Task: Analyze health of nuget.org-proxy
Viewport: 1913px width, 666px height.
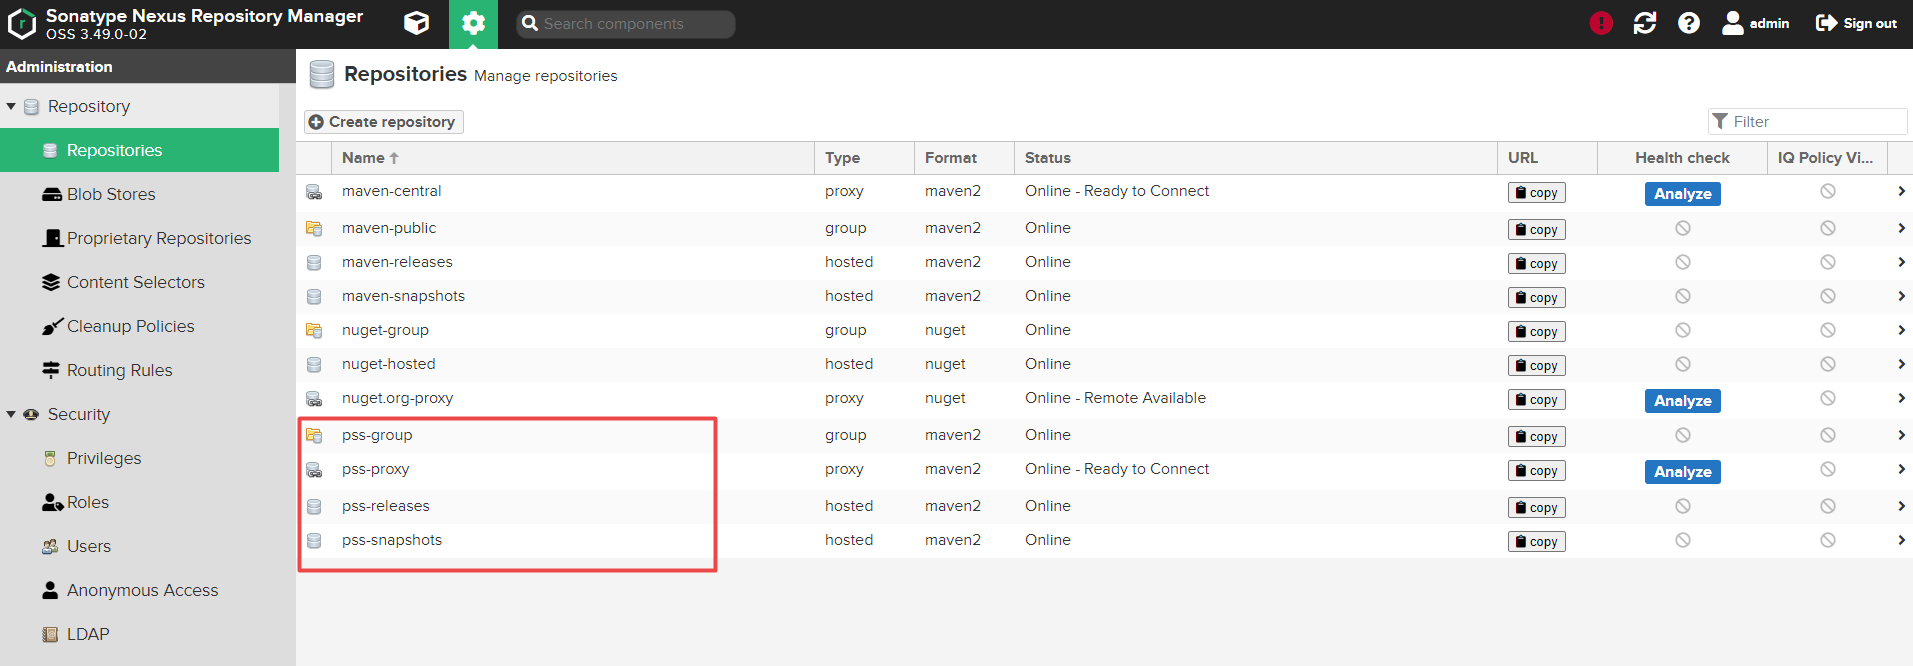Action: coord(1682,401)
